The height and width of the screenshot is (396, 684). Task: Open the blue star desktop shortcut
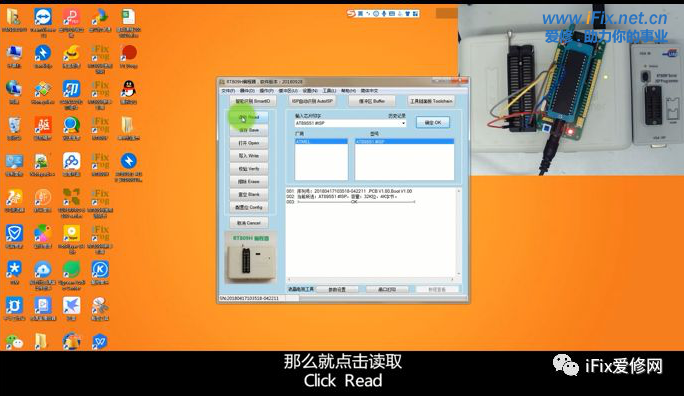click(14, 273)
